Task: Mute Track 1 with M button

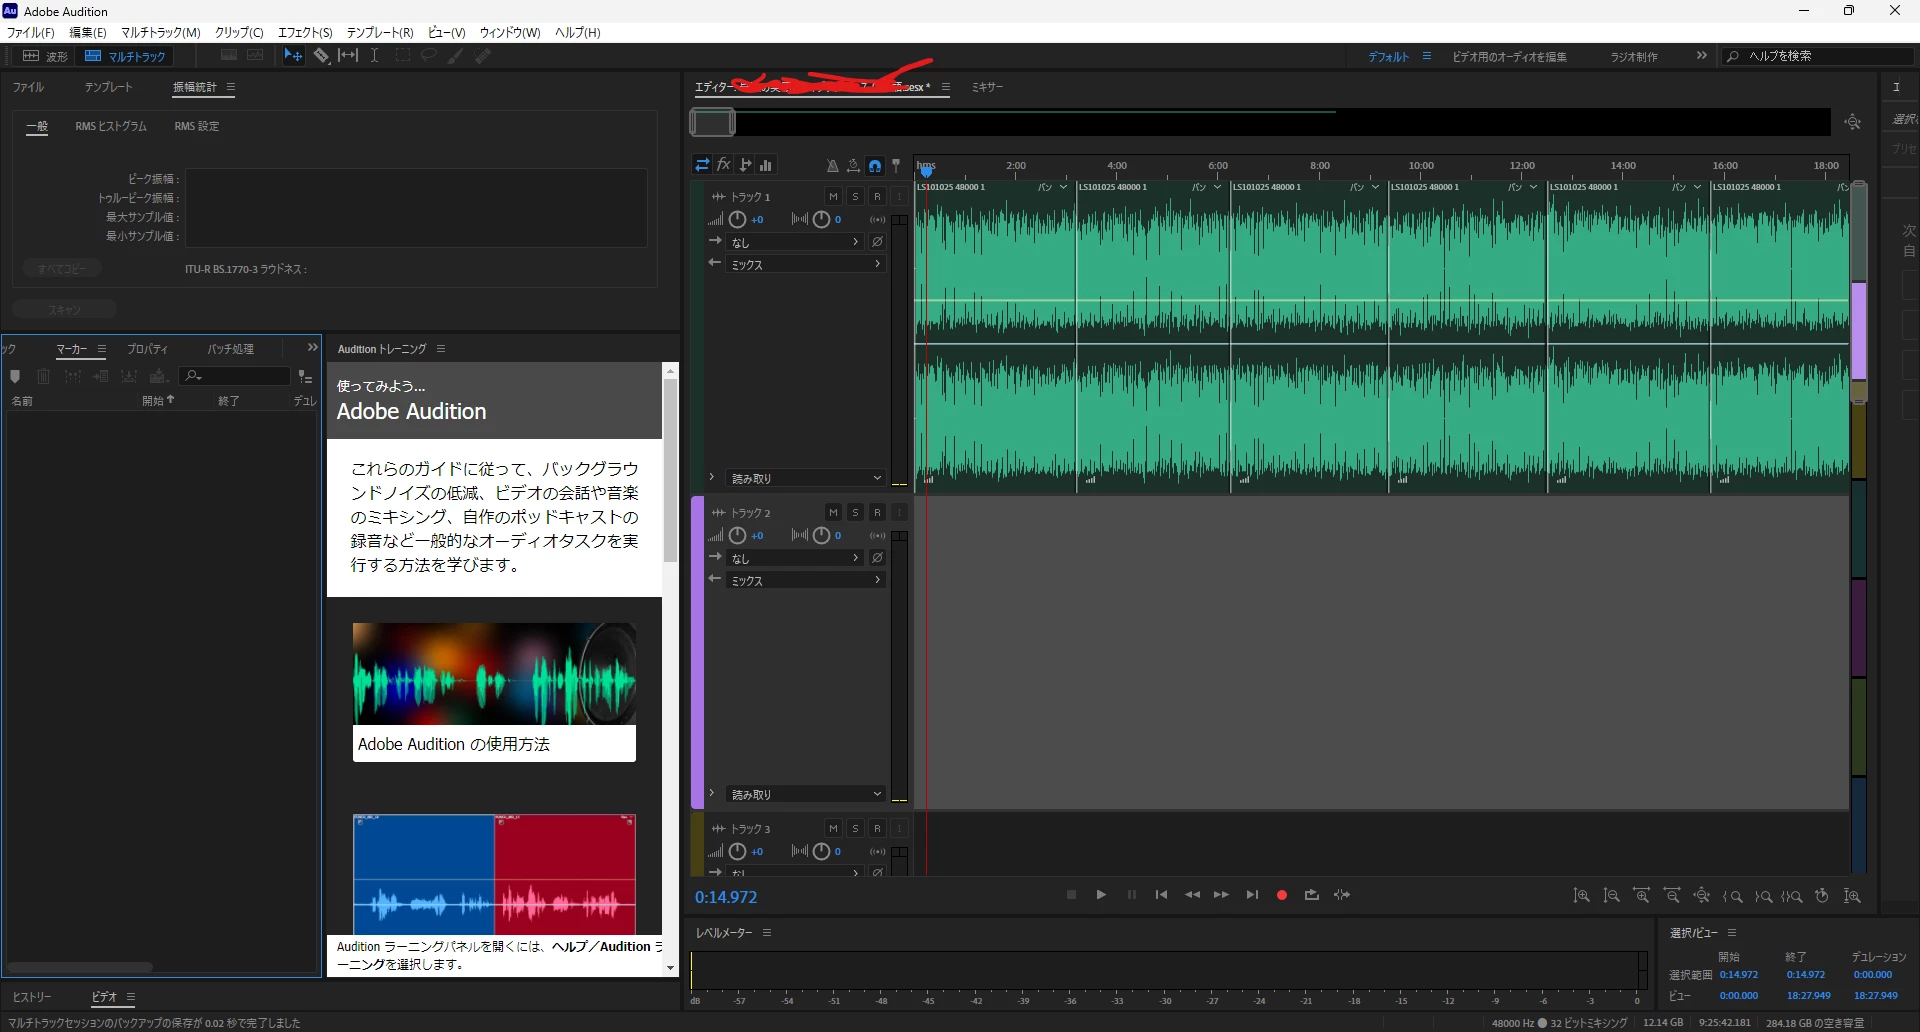Action: coord(833,197)
